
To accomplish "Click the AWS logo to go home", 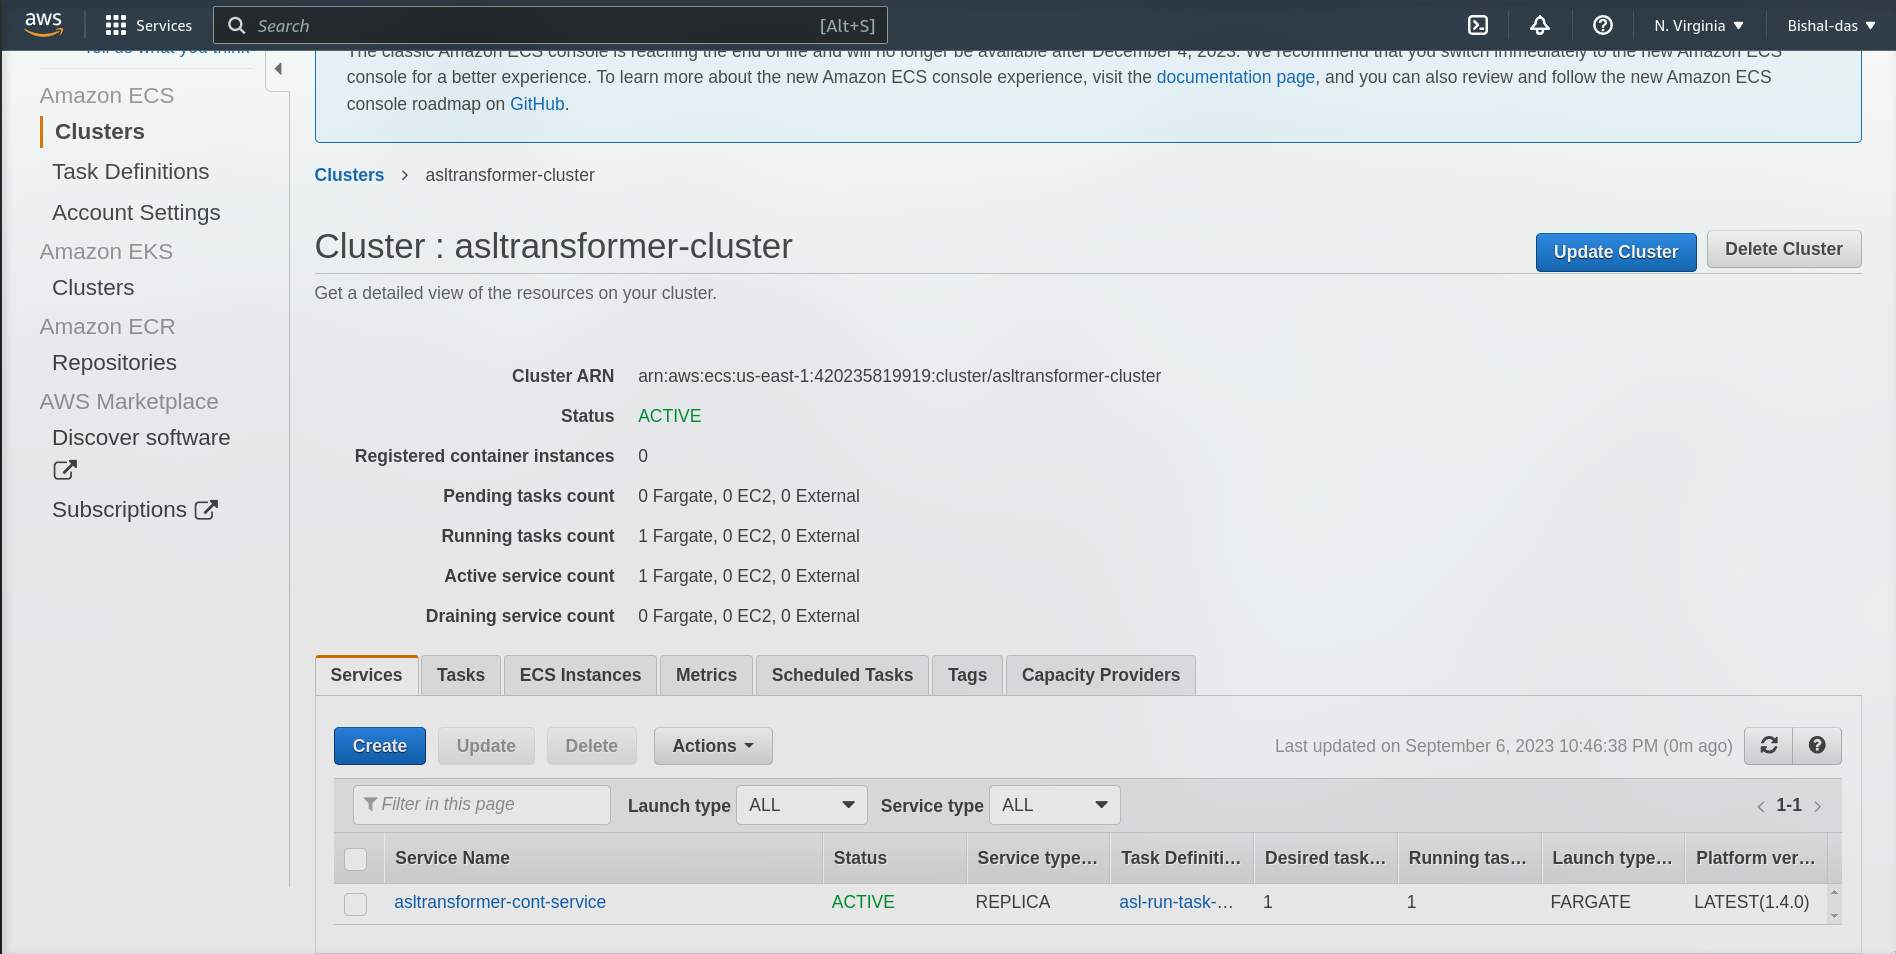I will point(42,24).
